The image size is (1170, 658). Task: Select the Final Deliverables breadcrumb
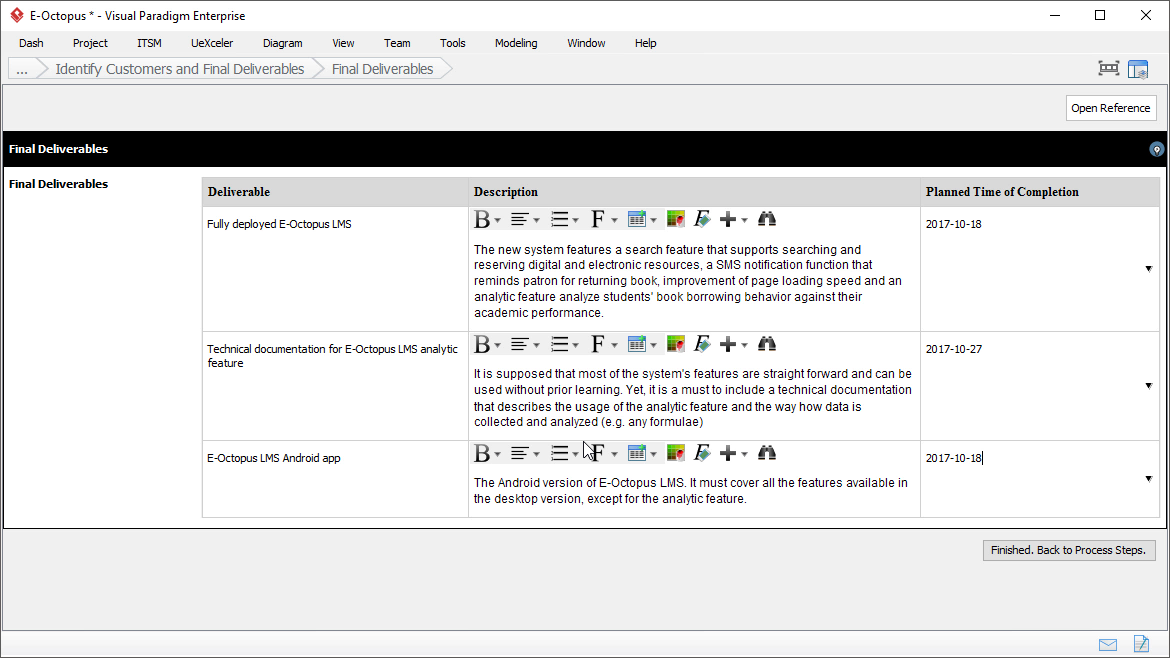pyautogui.click(x=383, y=69)
